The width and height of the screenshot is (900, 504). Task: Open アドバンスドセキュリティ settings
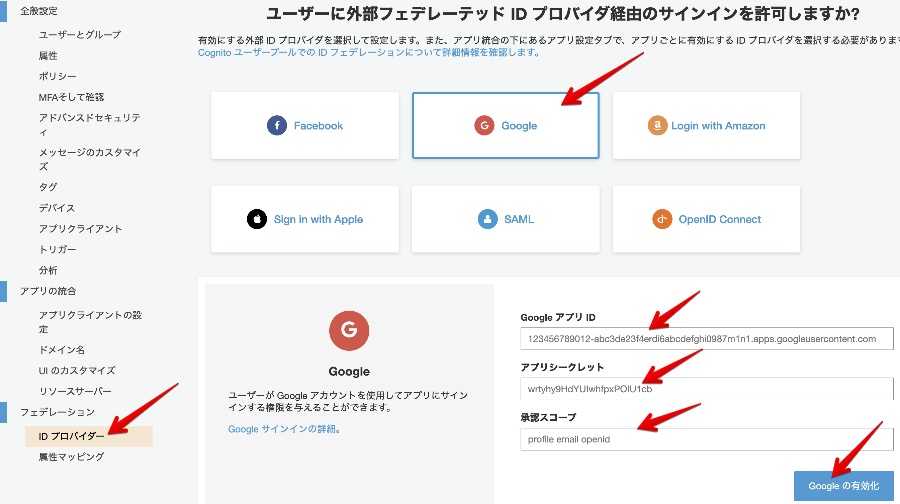90,125
